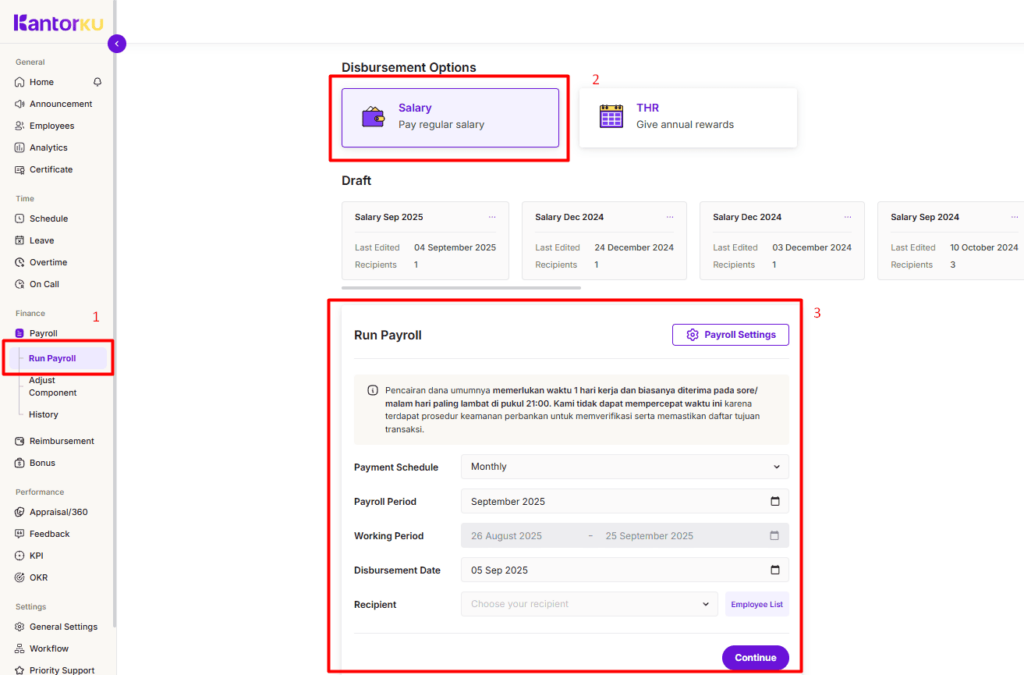1024x675 pixels.
Task: Open Announcement from the megaphone icon
Action: click(x=20, y=104)
